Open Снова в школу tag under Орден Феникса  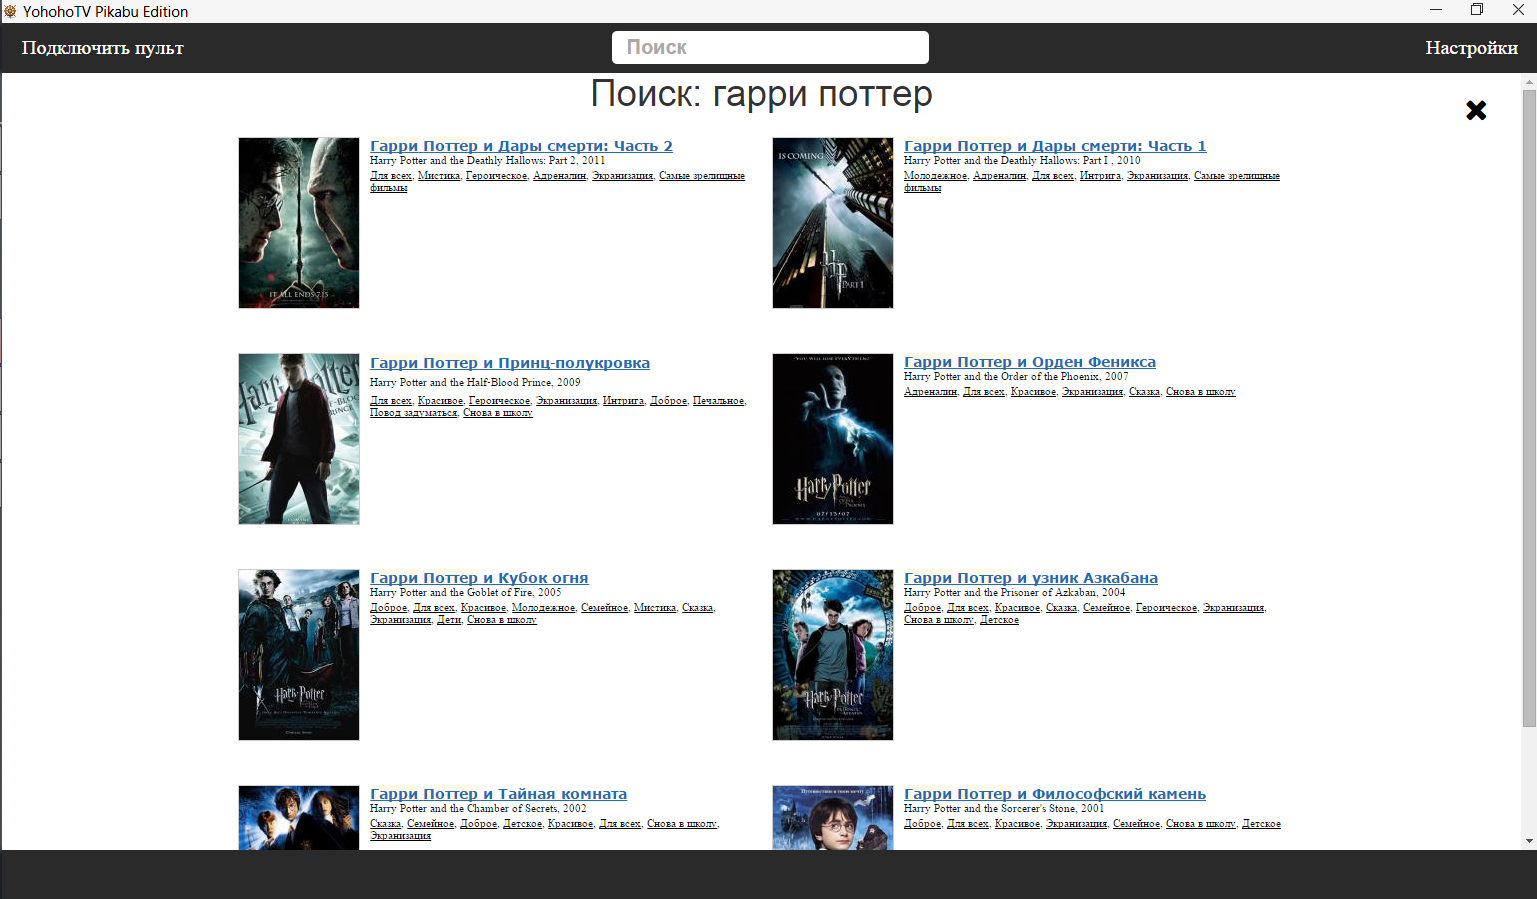click(1200, 392)
